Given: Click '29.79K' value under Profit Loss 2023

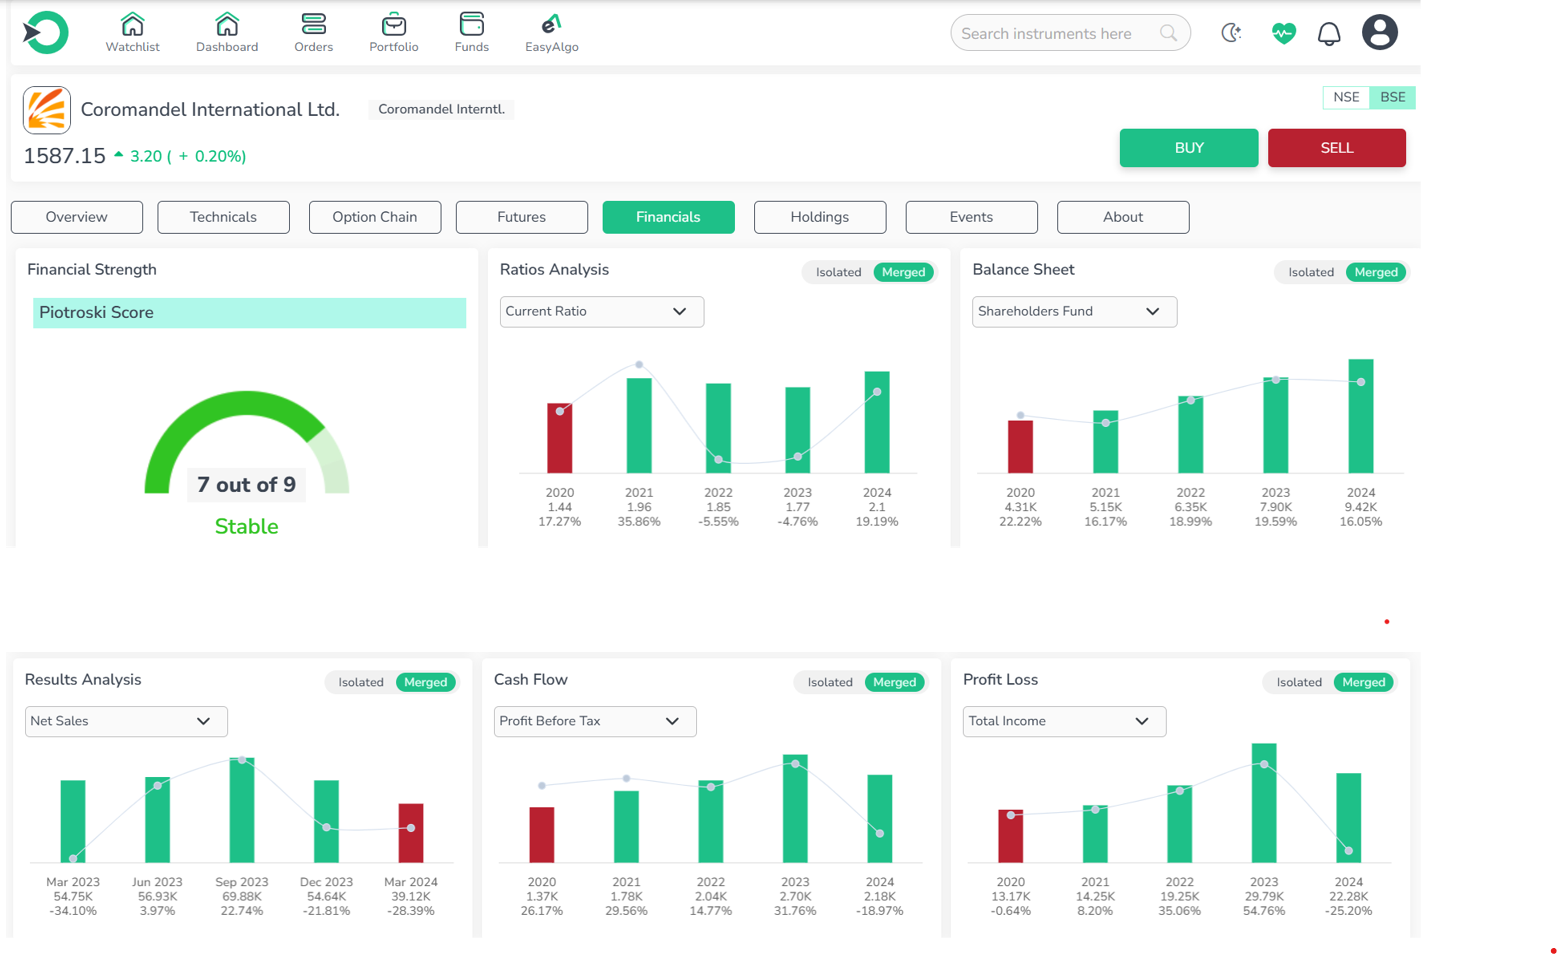Looking at the screenshot, I should point(1264,897).
